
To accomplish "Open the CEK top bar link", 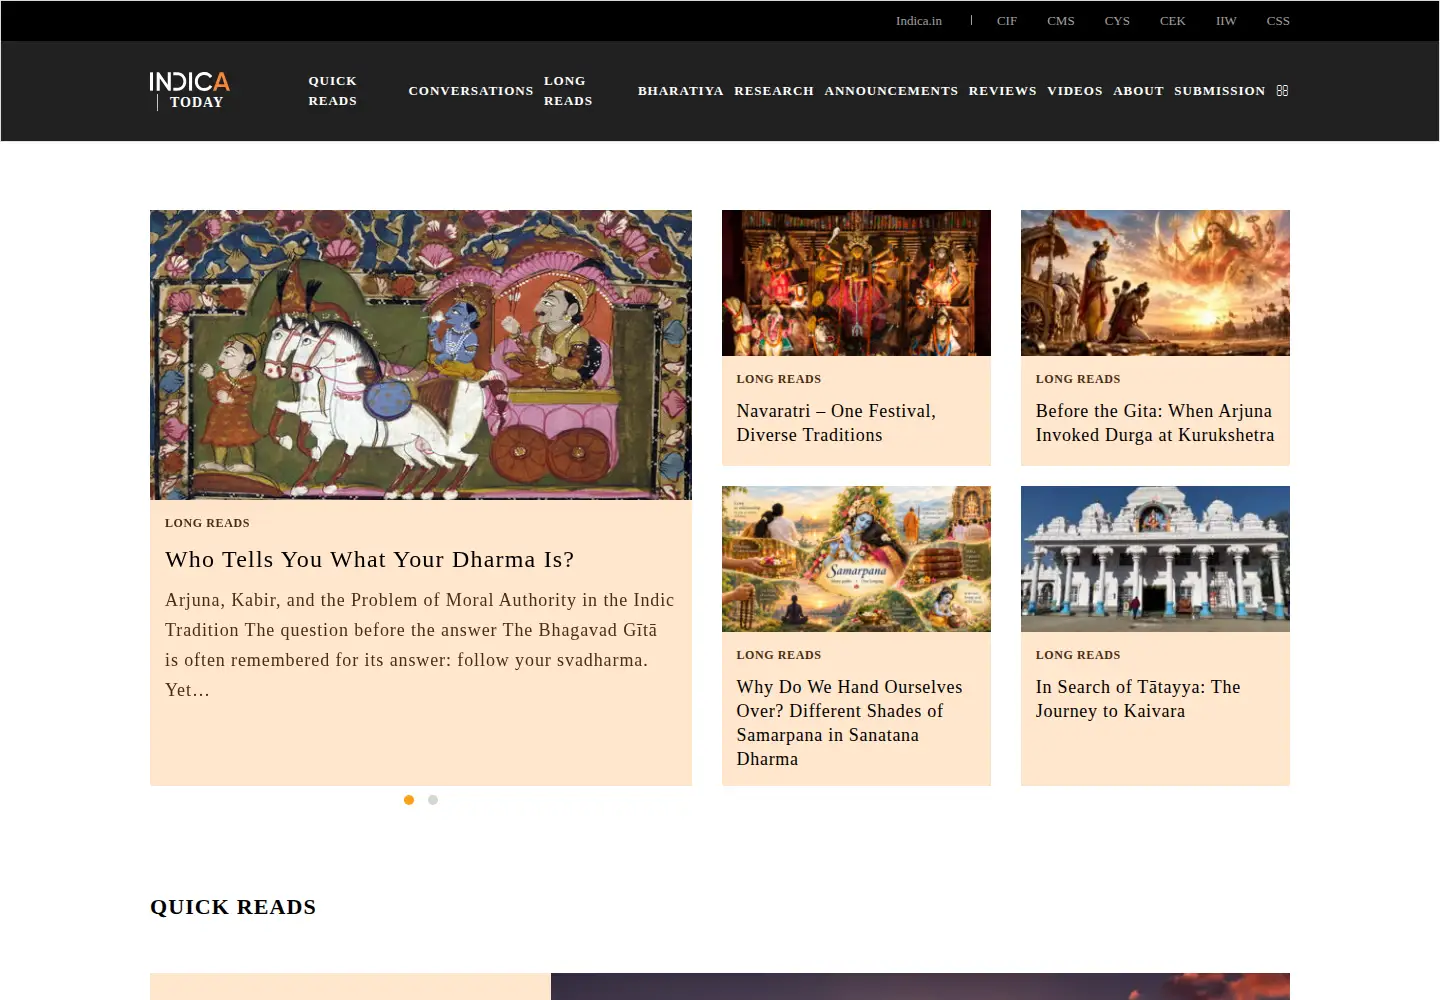I will tap(1173, 21).
